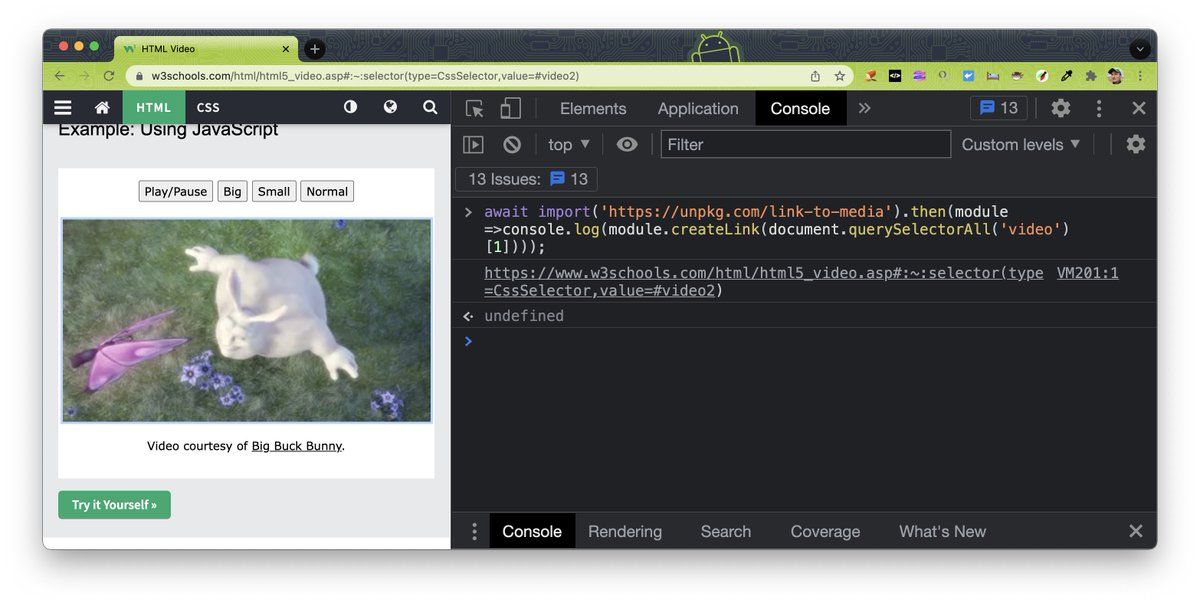Screen dimensions: 1200x606
Task: Switch to the Elements tab
Action: [x=593, y=108]
